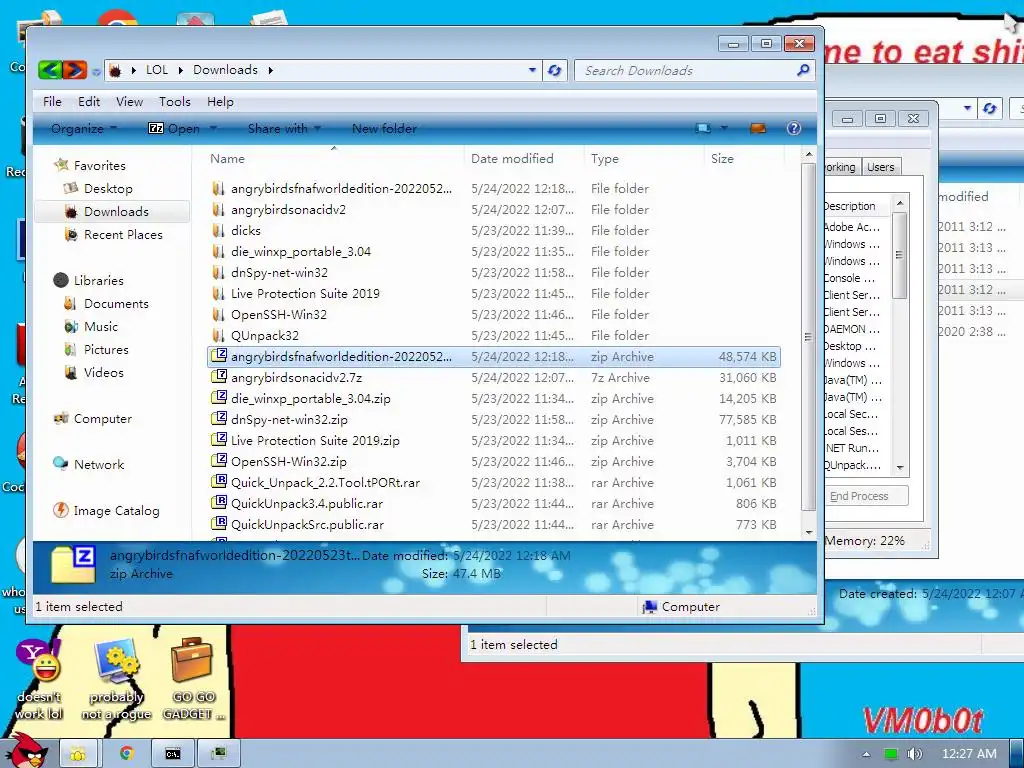Image resolution: width=1024 pixels, height=768 pixels.
Task: Open the search magnifier in Search Downloads
Action: pyautogui.click(x=803, y=70)
